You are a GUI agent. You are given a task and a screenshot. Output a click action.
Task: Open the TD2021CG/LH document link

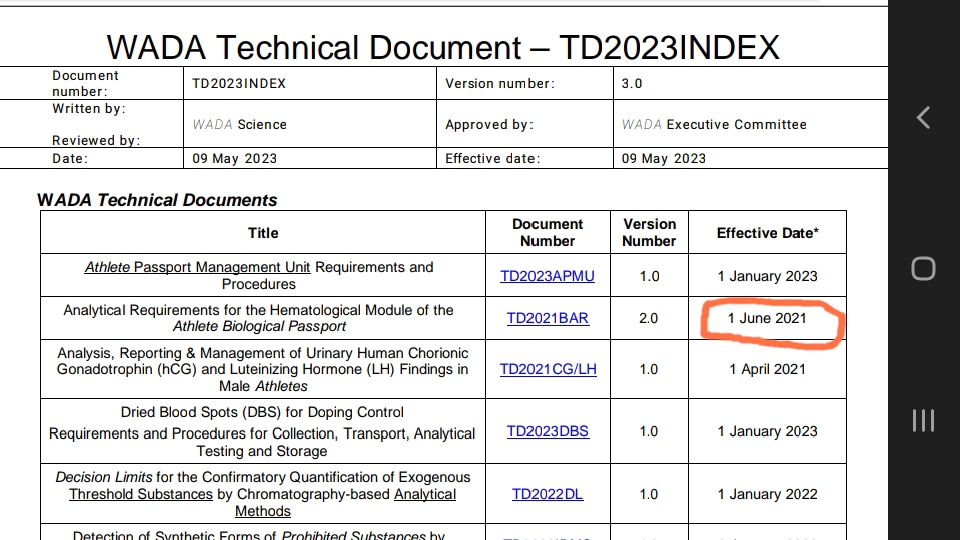pyautogui.click(x=547, y=369)
